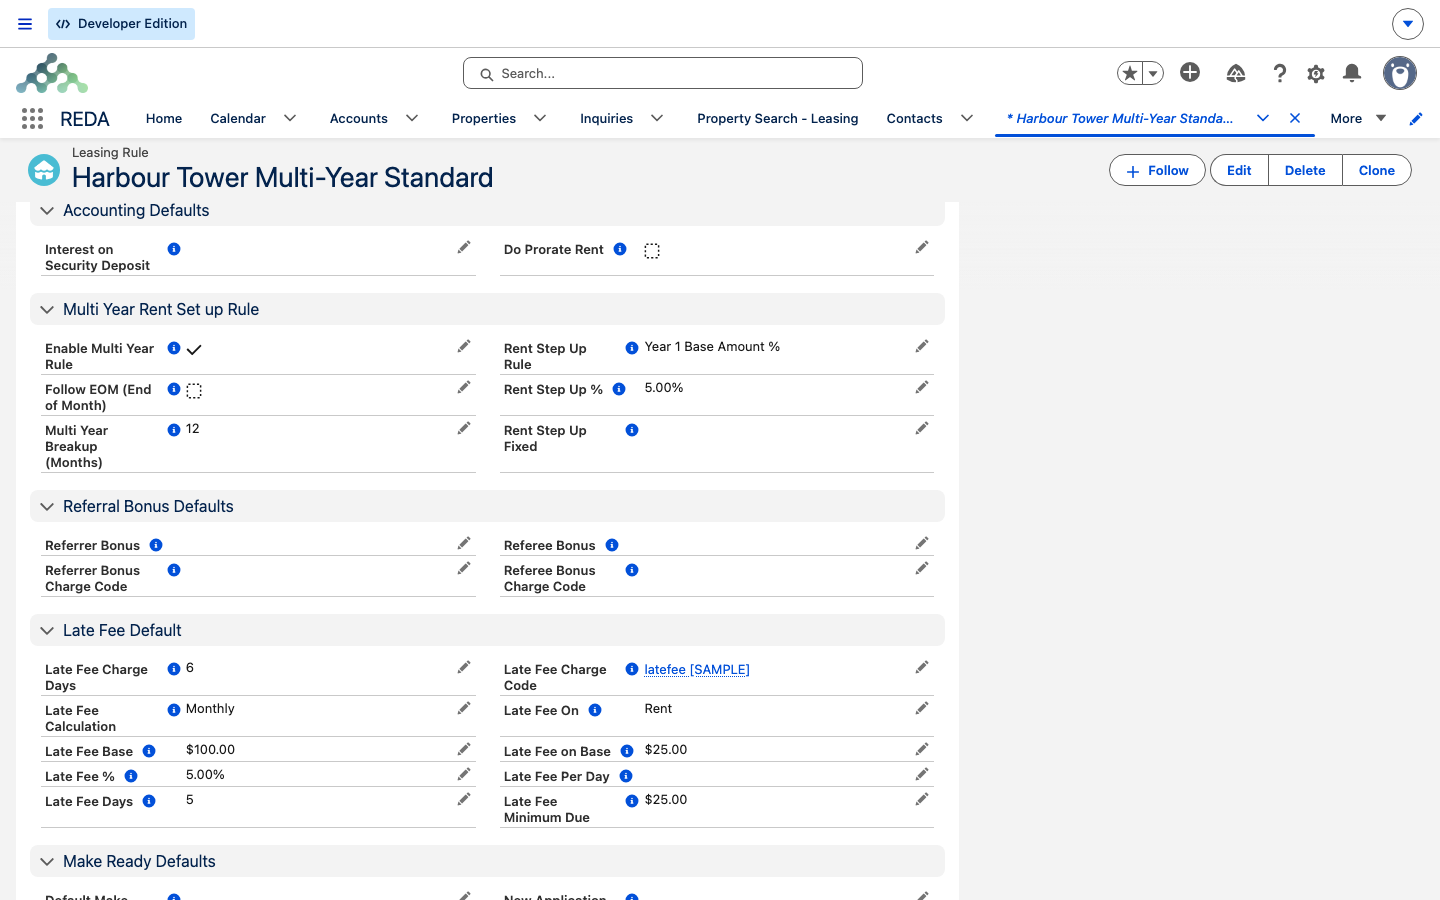Click the Follow button
The width and height of the screenshot is (1440, 900).
pos(1157,170)
